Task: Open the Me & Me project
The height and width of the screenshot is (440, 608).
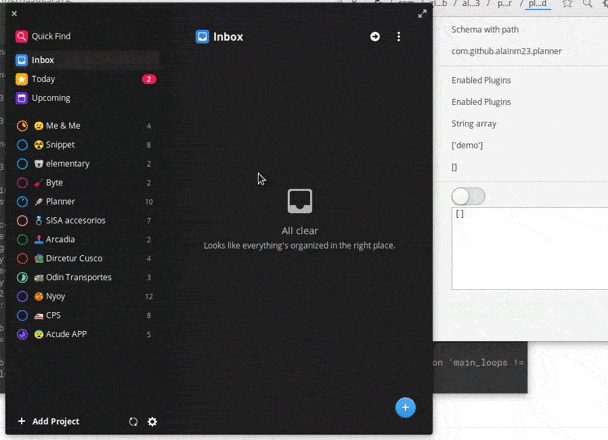Action: (x=86, y=126)
